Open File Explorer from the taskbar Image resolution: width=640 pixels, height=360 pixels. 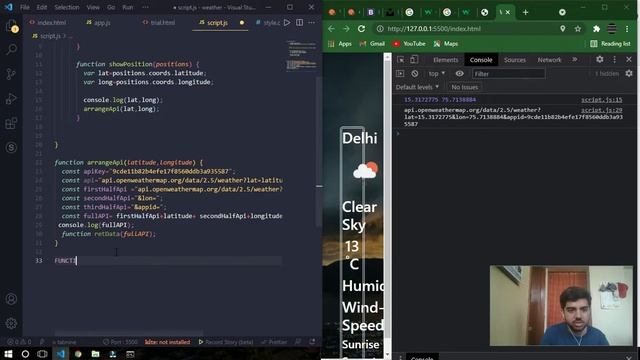(95, 354)
